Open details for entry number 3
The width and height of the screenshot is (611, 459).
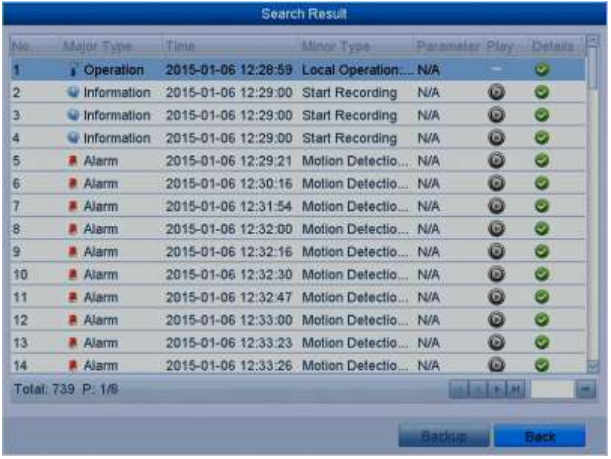point(542,115)
